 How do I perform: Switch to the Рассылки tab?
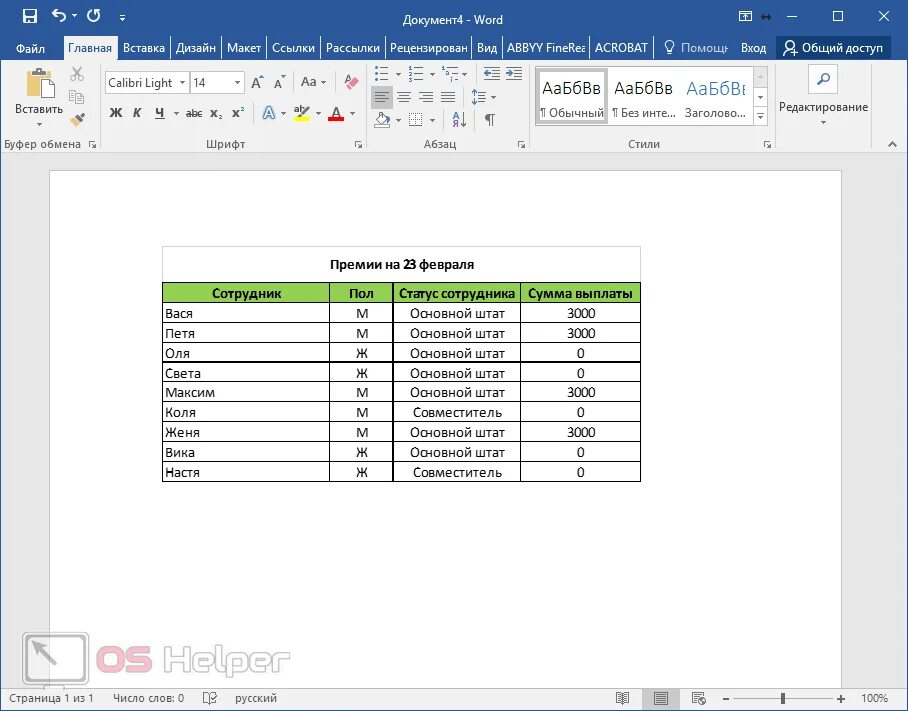[x=352, y=48]
